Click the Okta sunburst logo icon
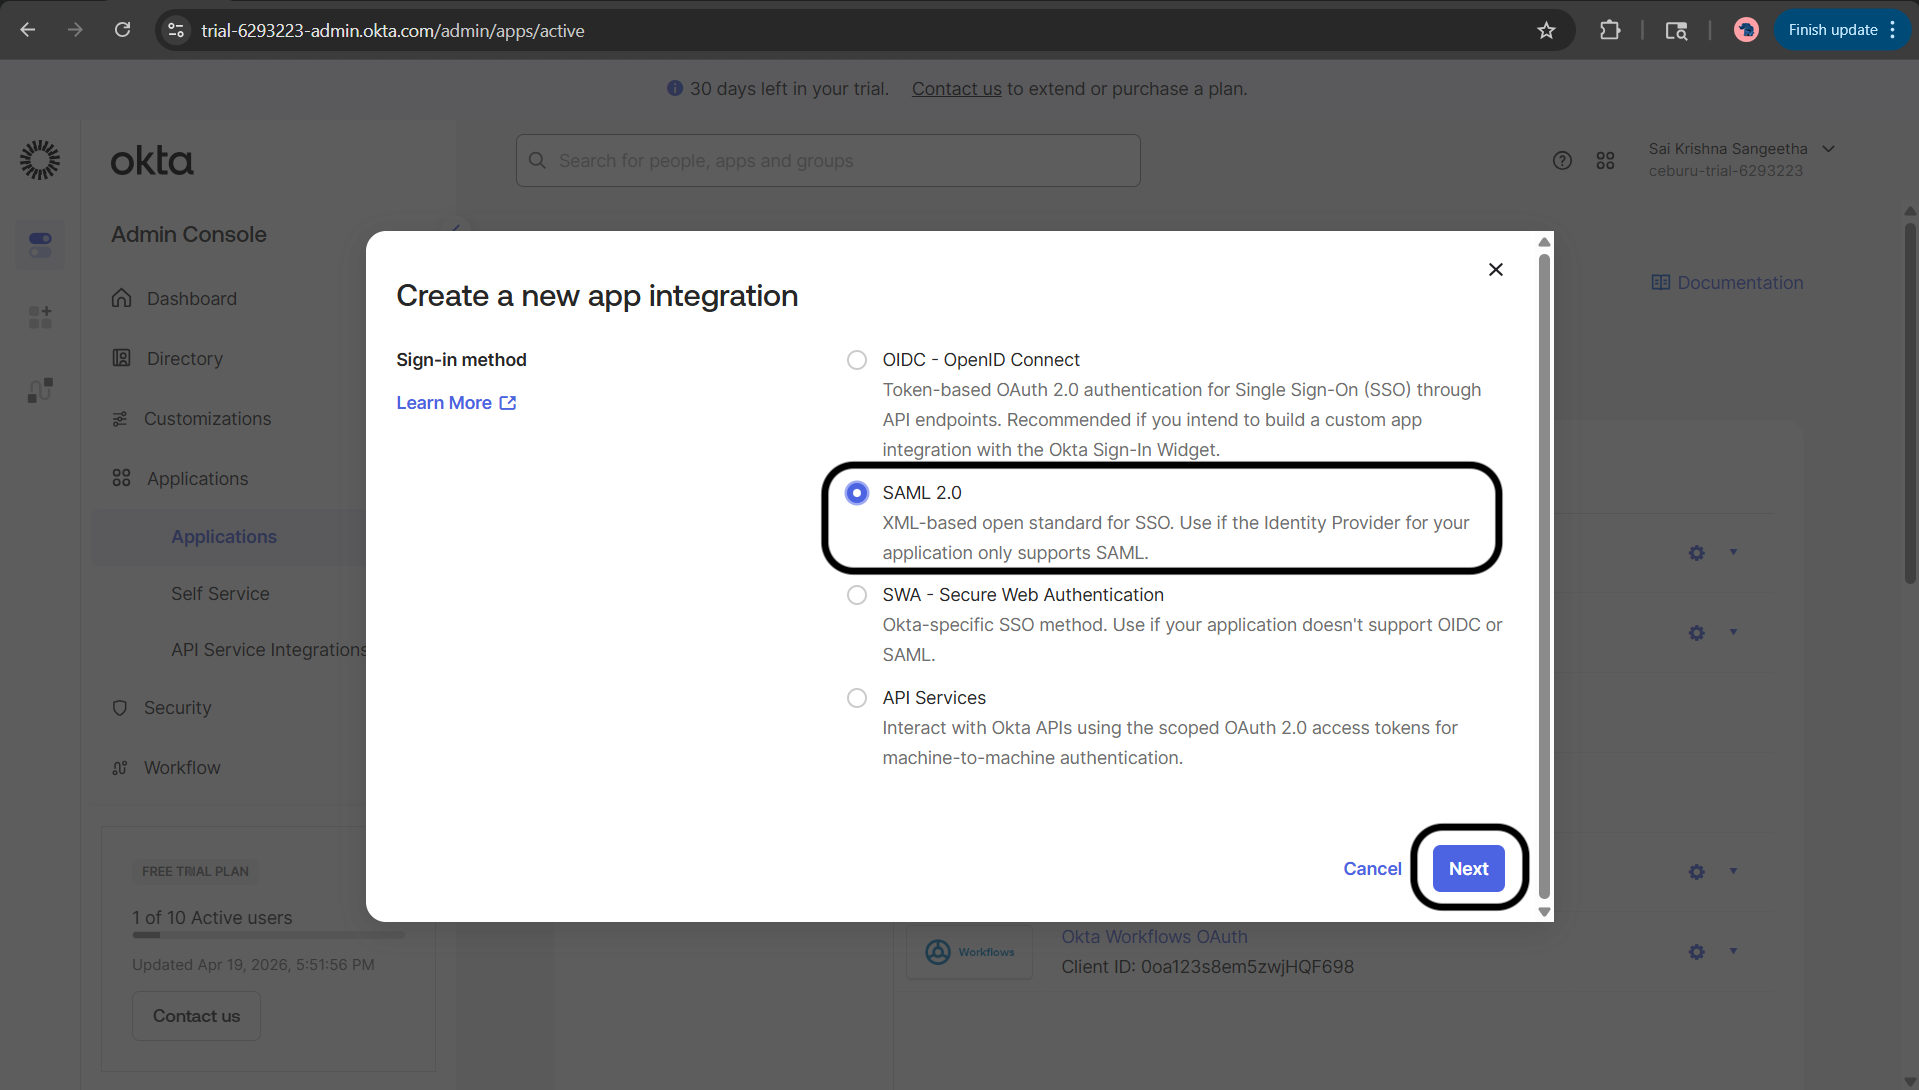The height and width of the screenshot is (1090, 1919). (x=40, y=160)
